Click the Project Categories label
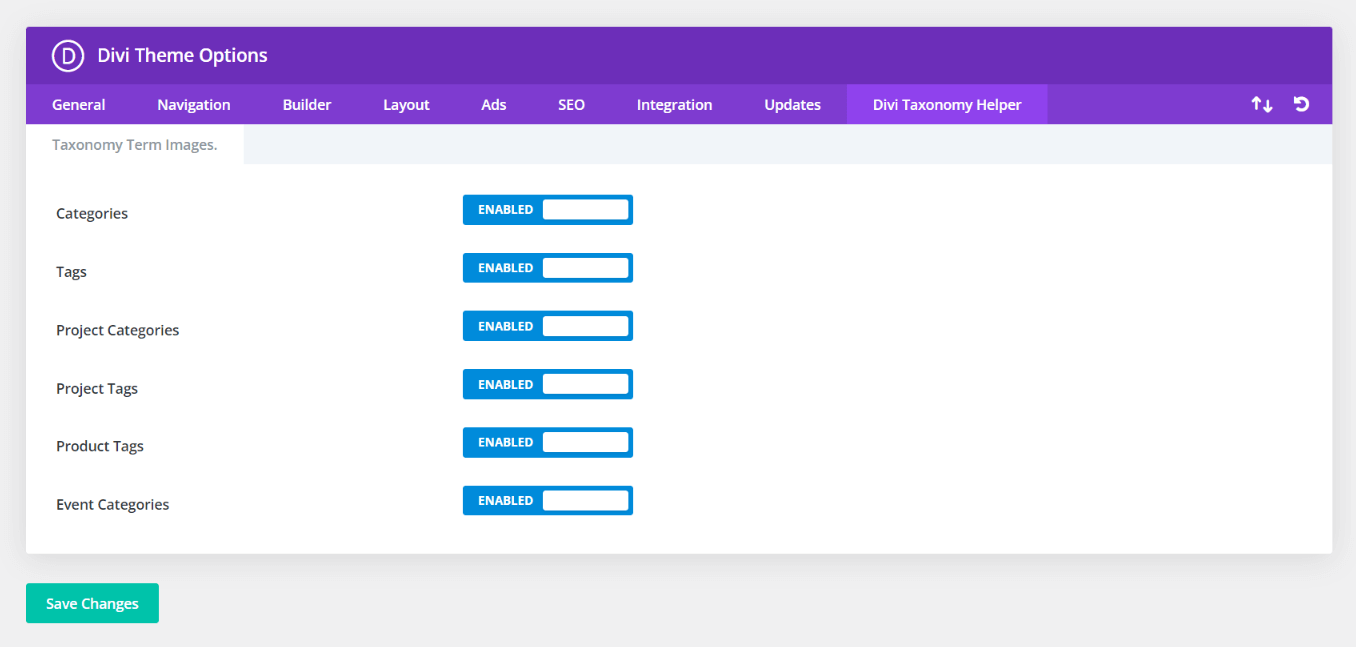The image size is (1356, 647). (x=118, y=330)
